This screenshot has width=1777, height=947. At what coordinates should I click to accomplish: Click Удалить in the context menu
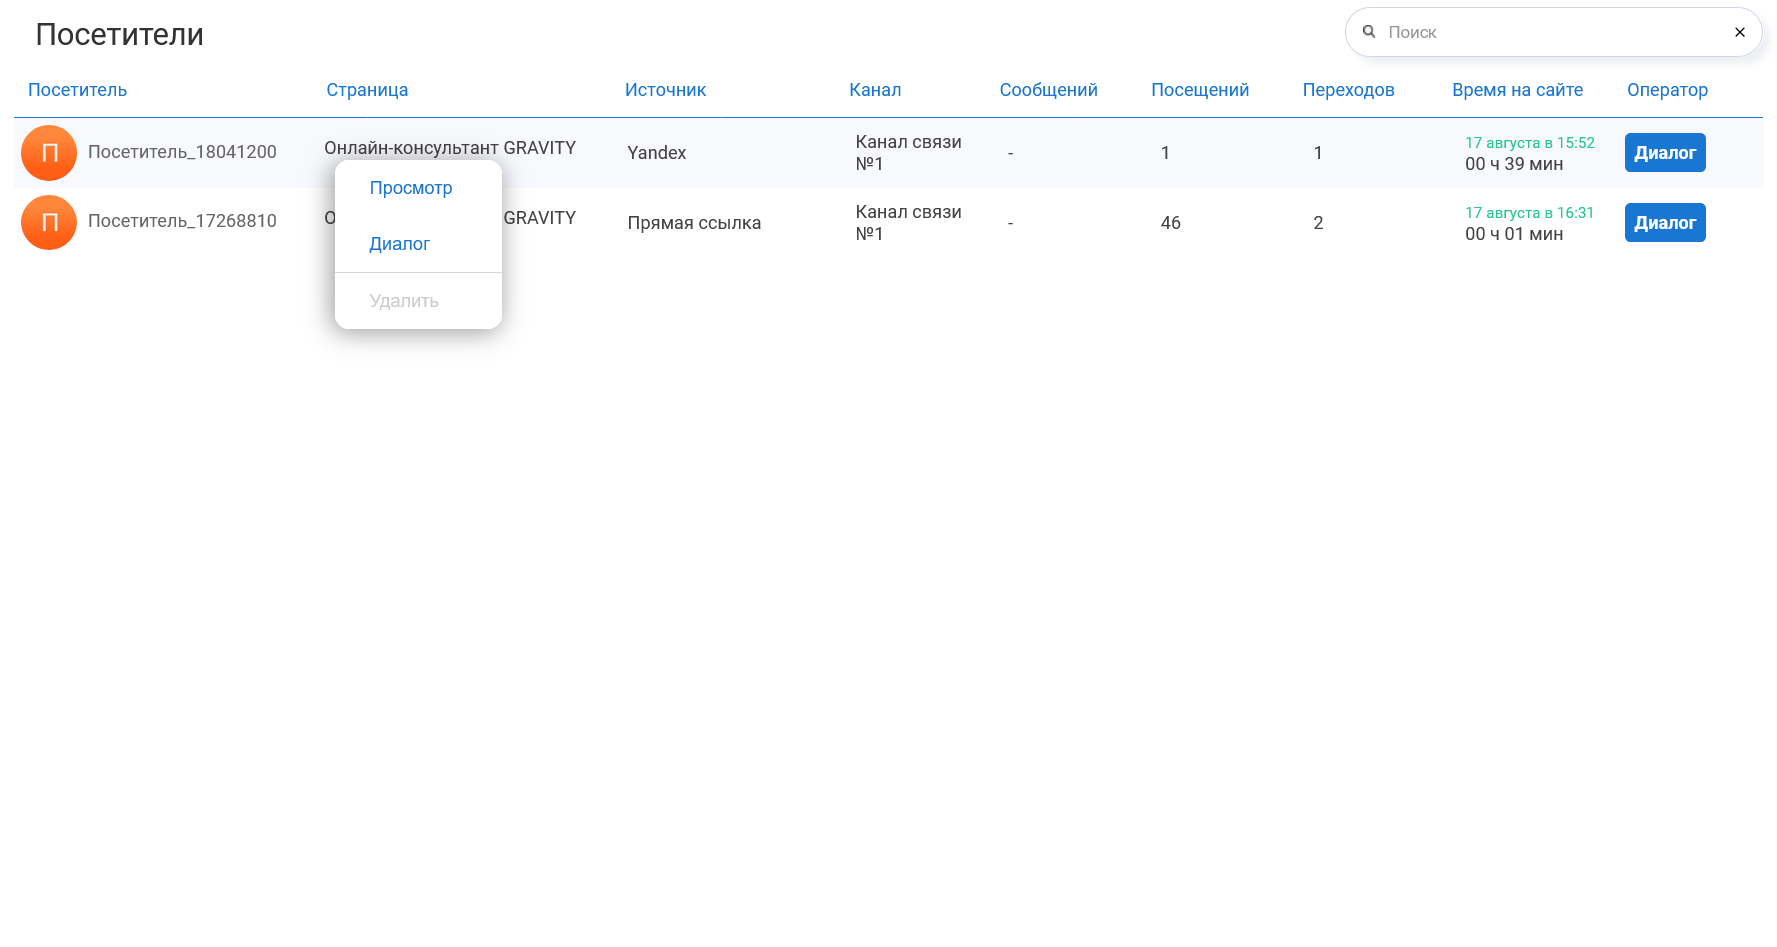(404, 301)
